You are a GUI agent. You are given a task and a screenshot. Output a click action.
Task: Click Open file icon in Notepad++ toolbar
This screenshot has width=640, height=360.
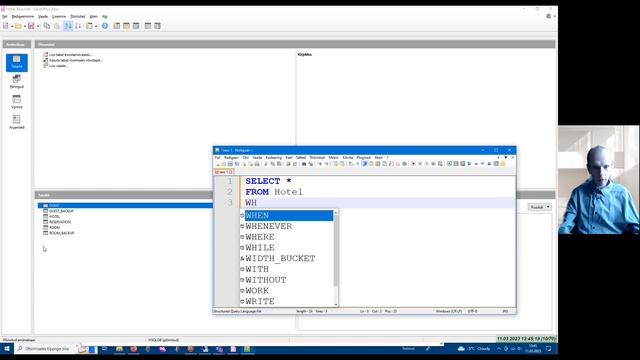point(224,164)
